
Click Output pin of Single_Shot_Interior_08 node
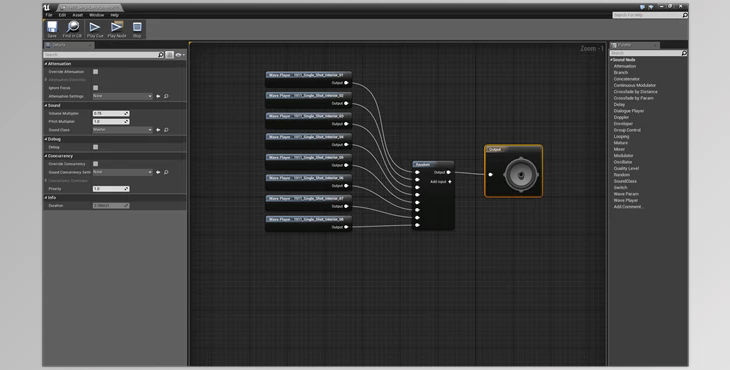point(346,227)
